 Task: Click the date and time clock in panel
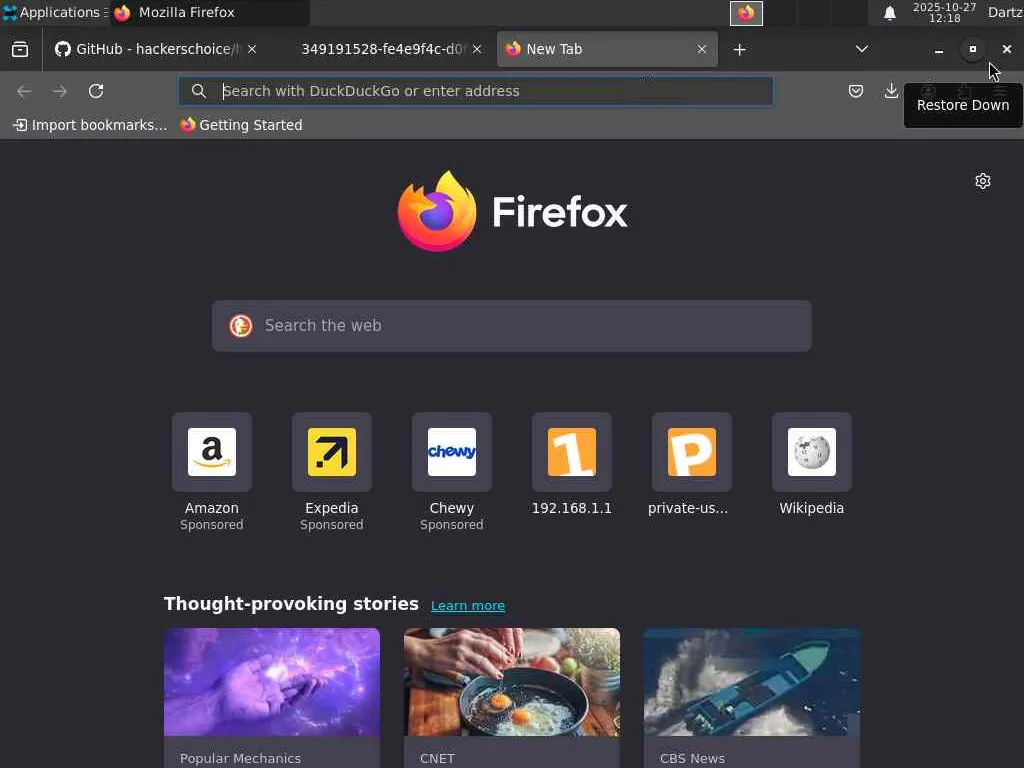tap(944, 12)
